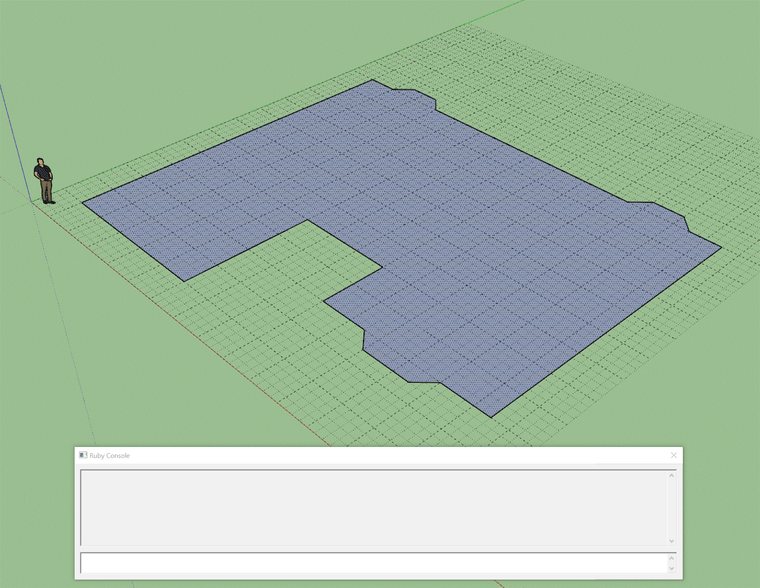Click the floor plan's far right corner

pyautogui.click(x=721, y=247)
